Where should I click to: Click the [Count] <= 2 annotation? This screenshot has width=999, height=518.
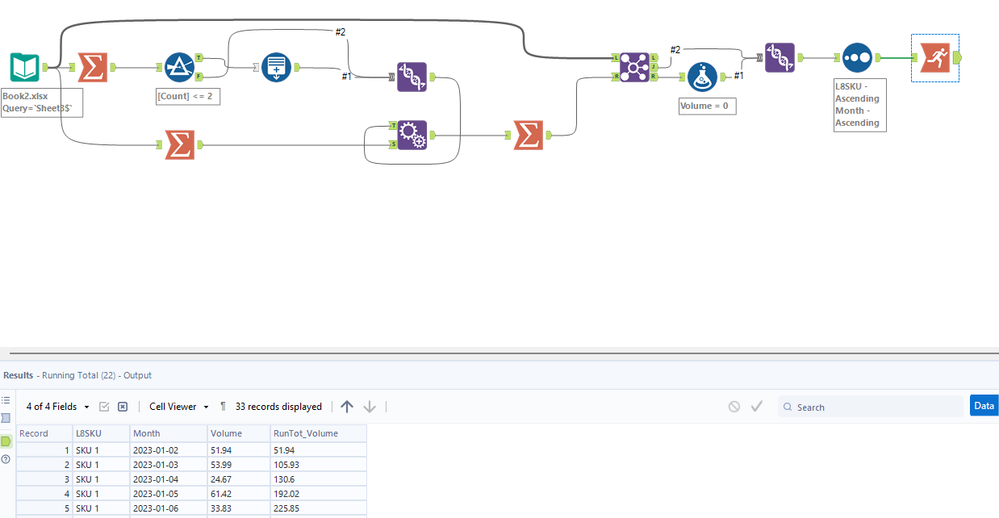[x=188, y=96]
